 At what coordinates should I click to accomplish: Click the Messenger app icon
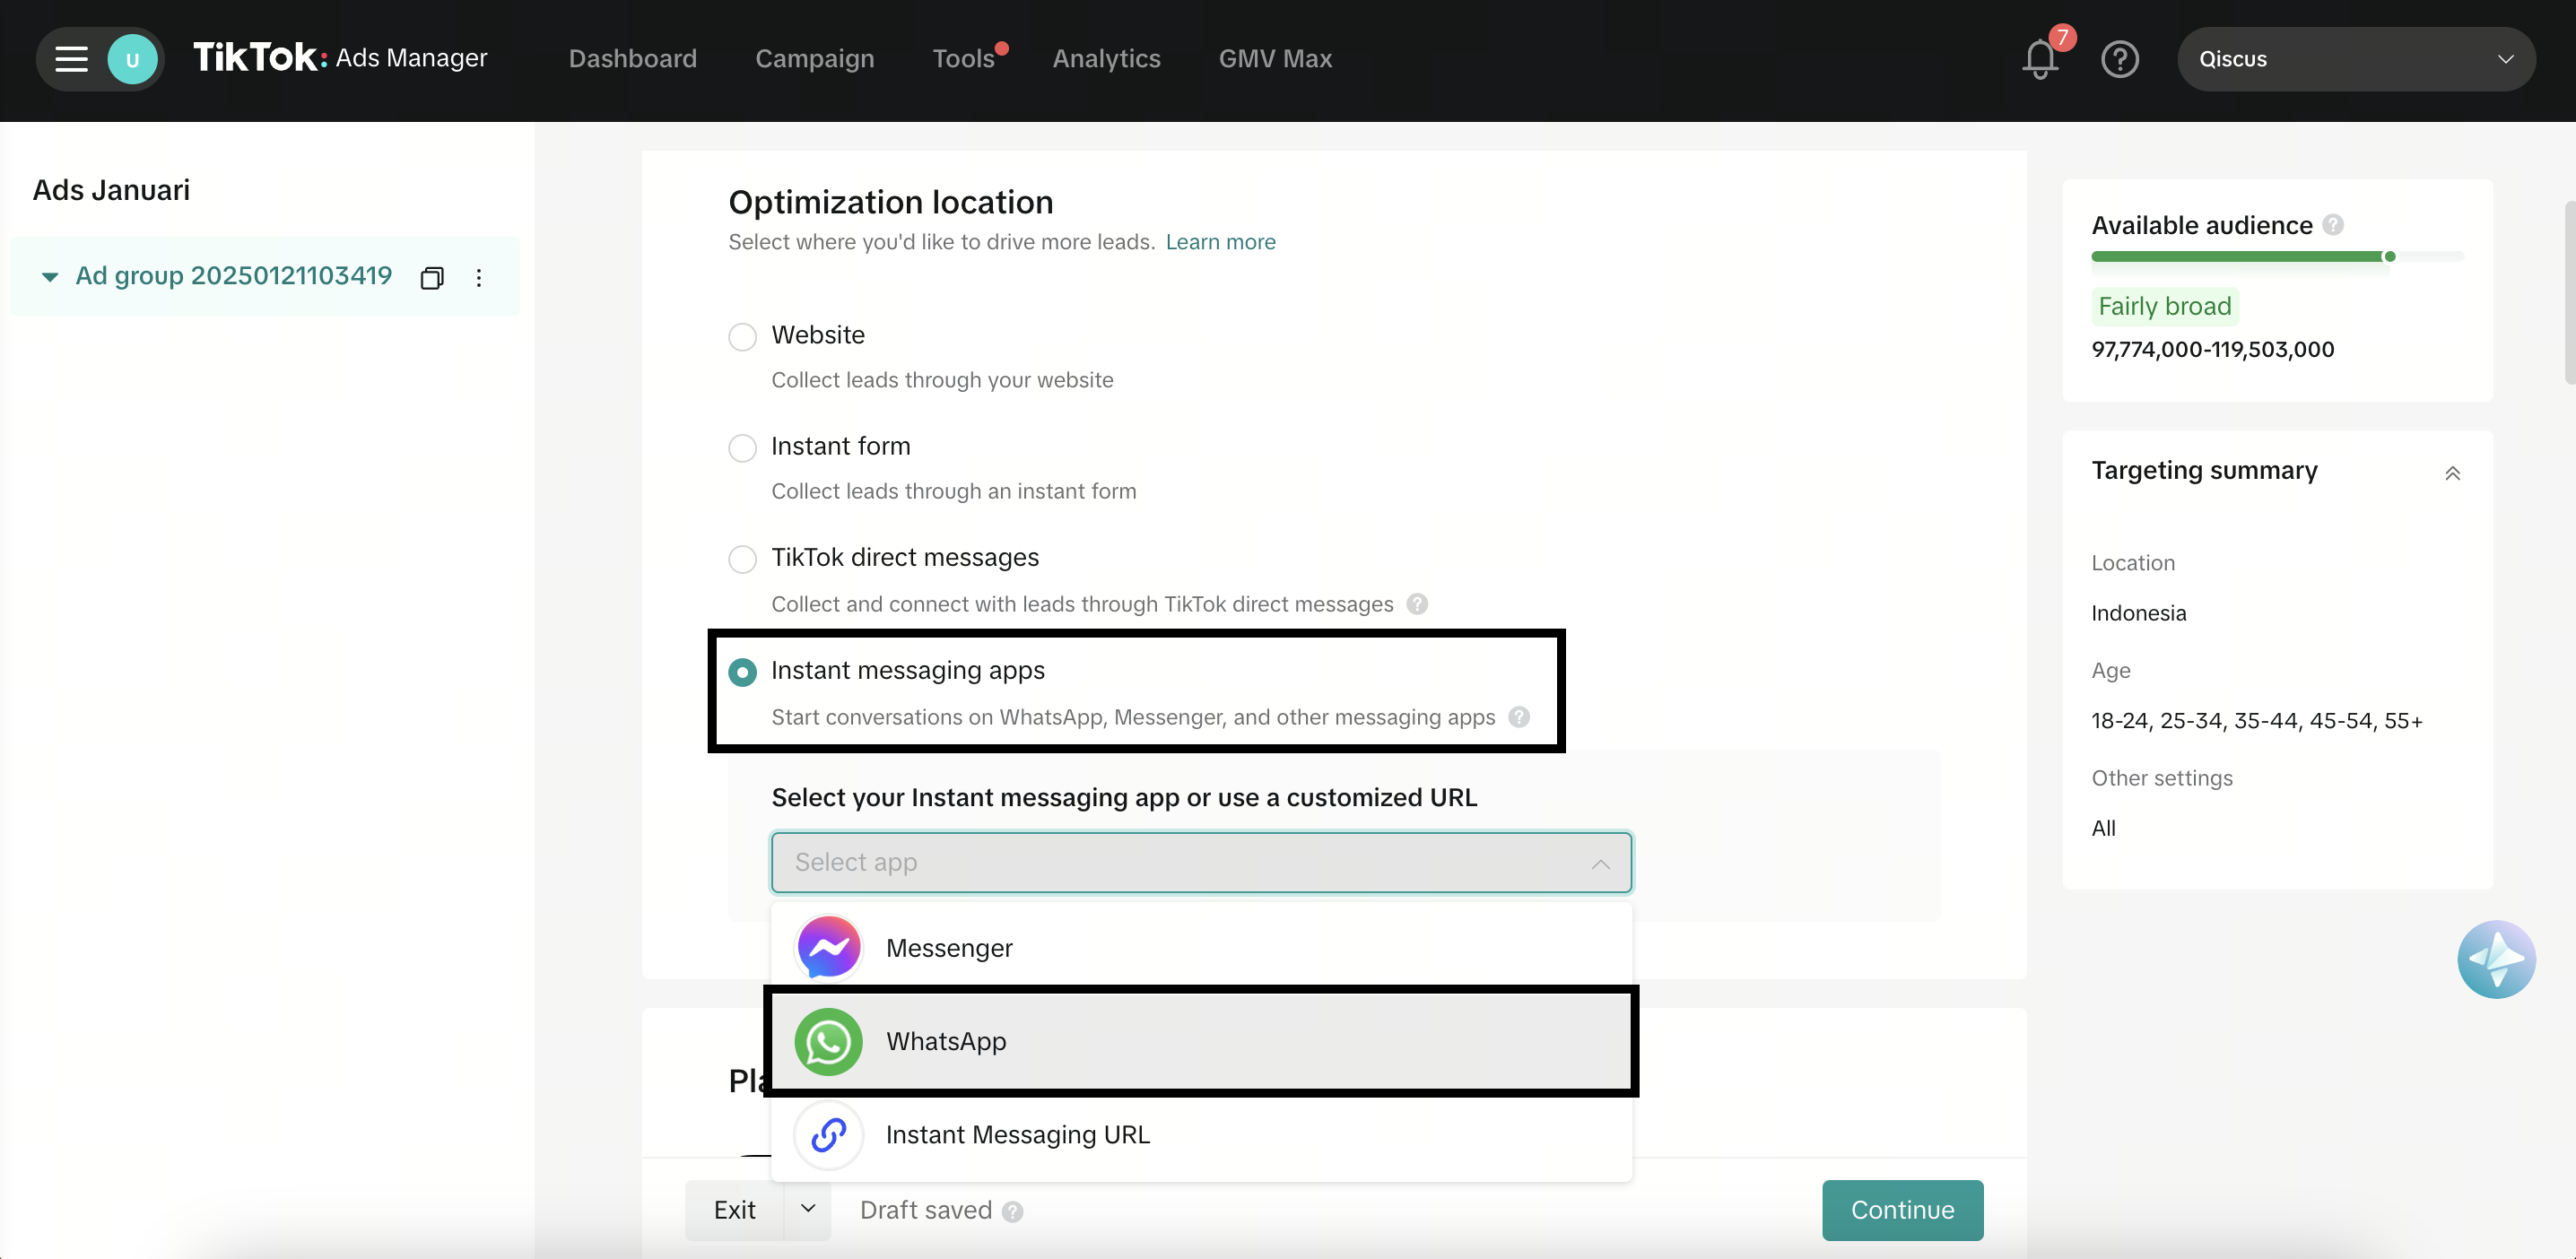(x=829, y=947)
